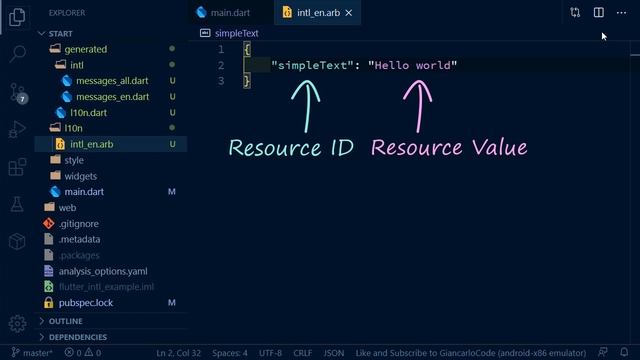This screenshot has height=360, width=640.
Task: Click the "Hello world" string value
Action: 412,65
